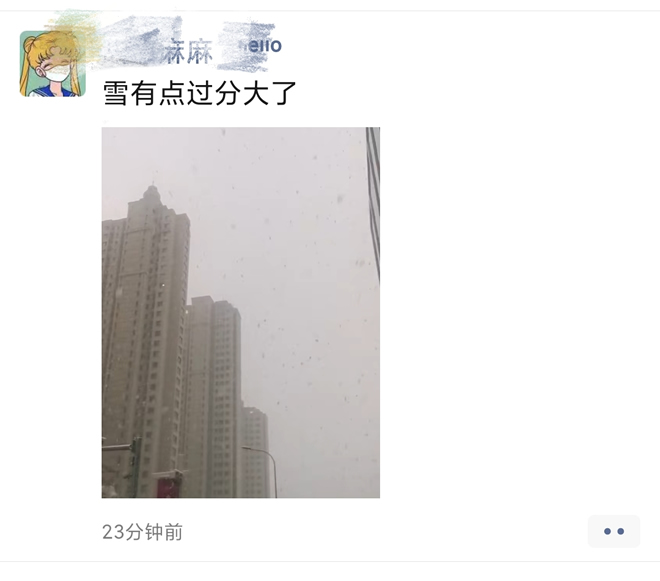Open the two-dot like/comment menu button

(614, 531)
